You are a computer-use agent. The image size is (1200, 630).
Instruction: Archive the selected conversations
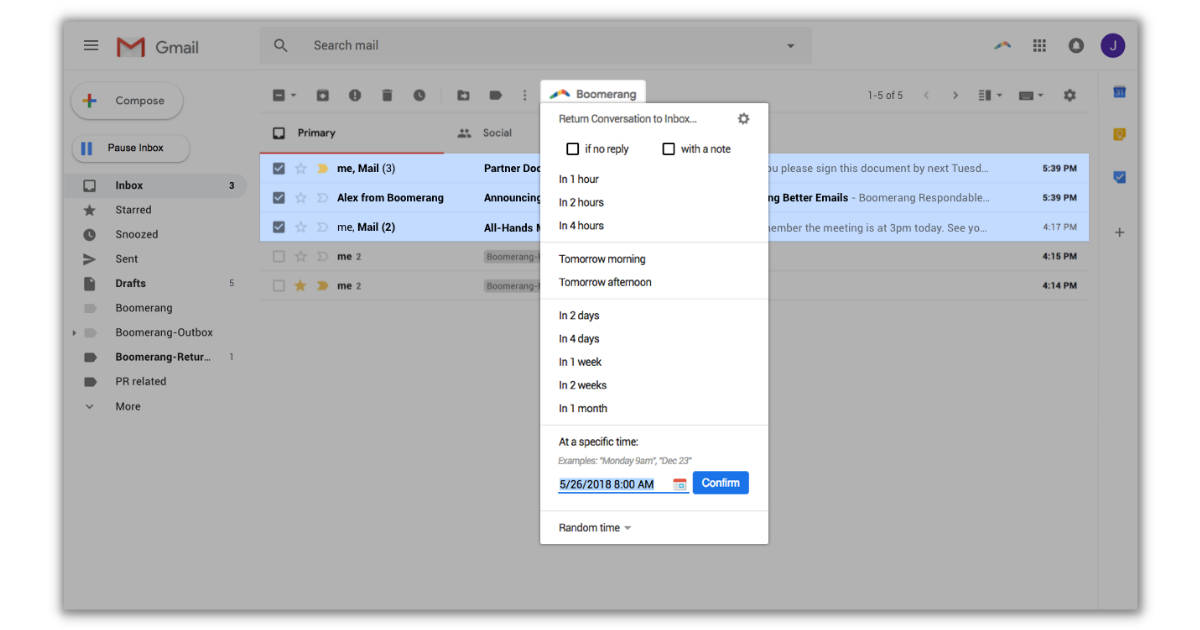pyautogui.click(x=322, y=95)
